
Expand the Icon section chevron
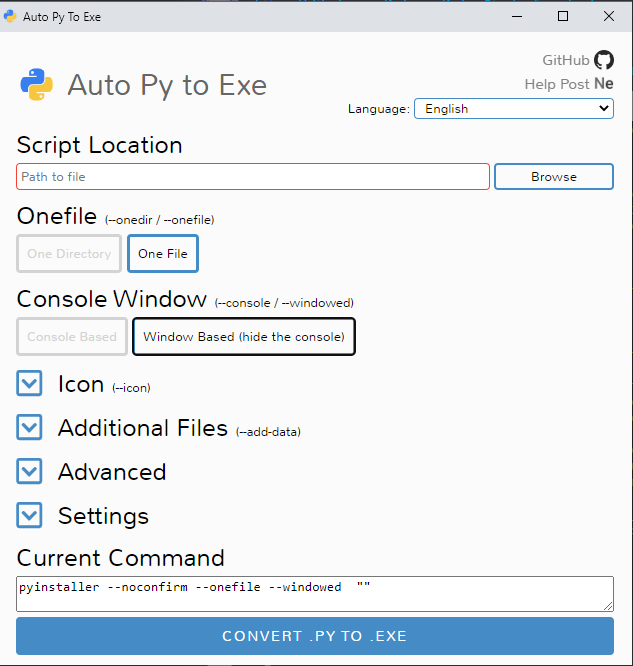click(x=29, y=383)
